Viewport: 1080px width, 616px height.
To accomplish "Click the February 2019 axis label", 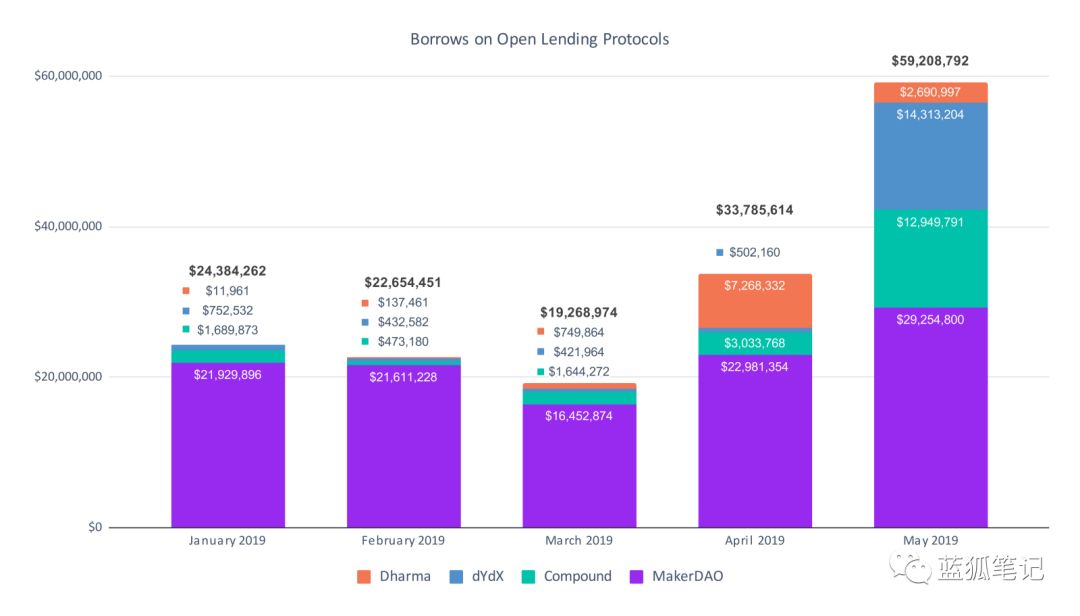I will pyautogui.click(x=403, y=540).
